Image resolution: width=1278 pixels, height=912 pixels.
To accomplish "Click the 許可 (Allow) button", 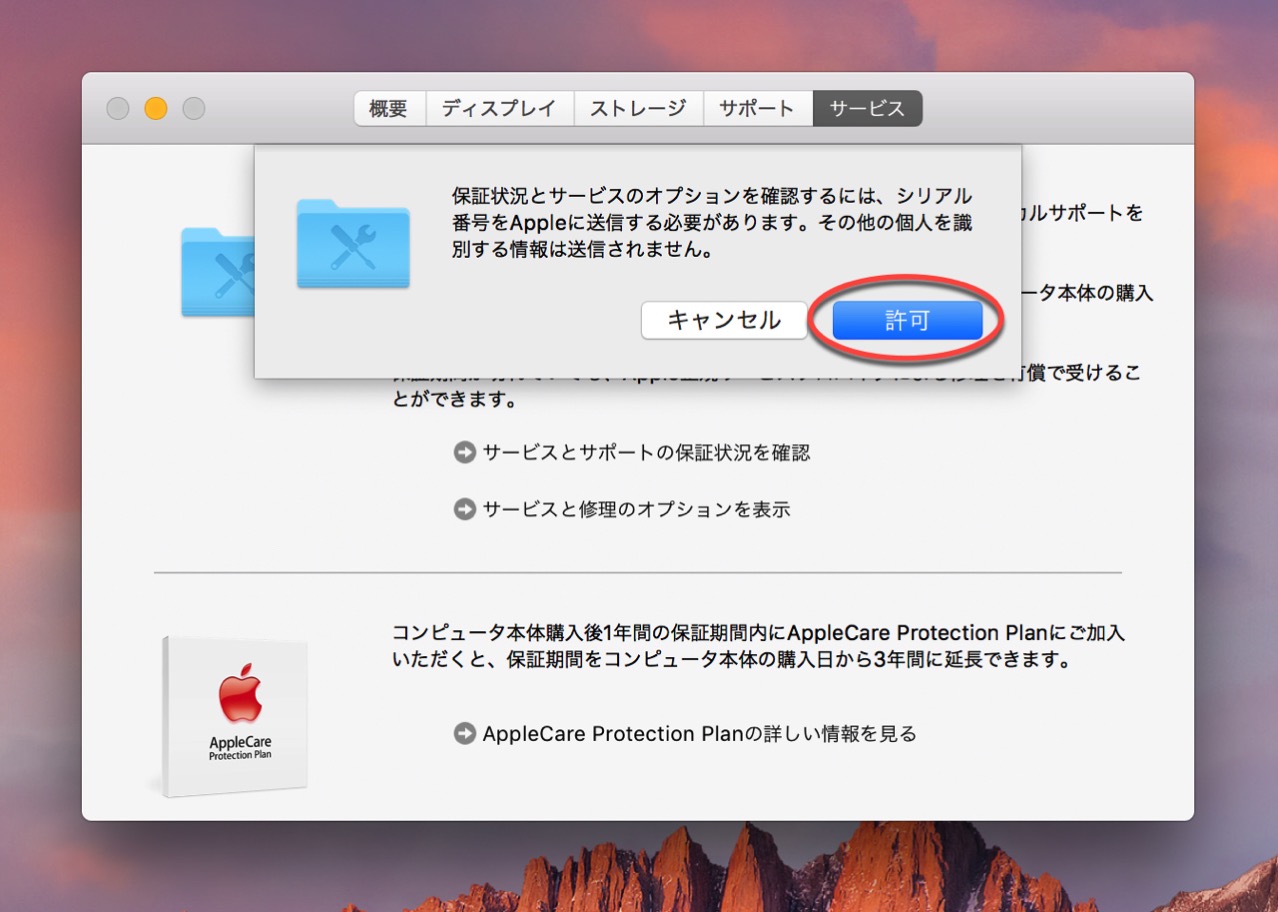I will point(908,321).
